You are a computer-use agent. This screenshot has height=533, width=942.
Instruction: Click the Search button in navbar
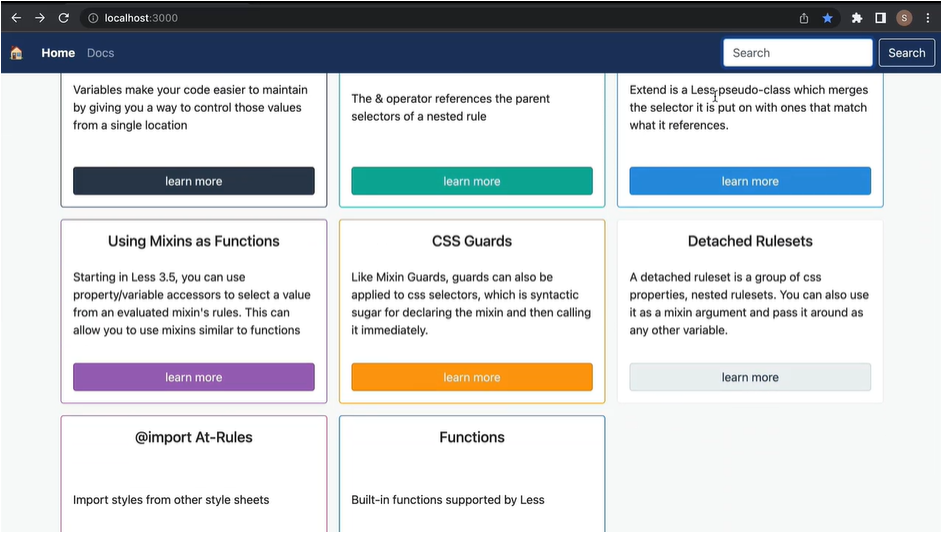[907, 53]
